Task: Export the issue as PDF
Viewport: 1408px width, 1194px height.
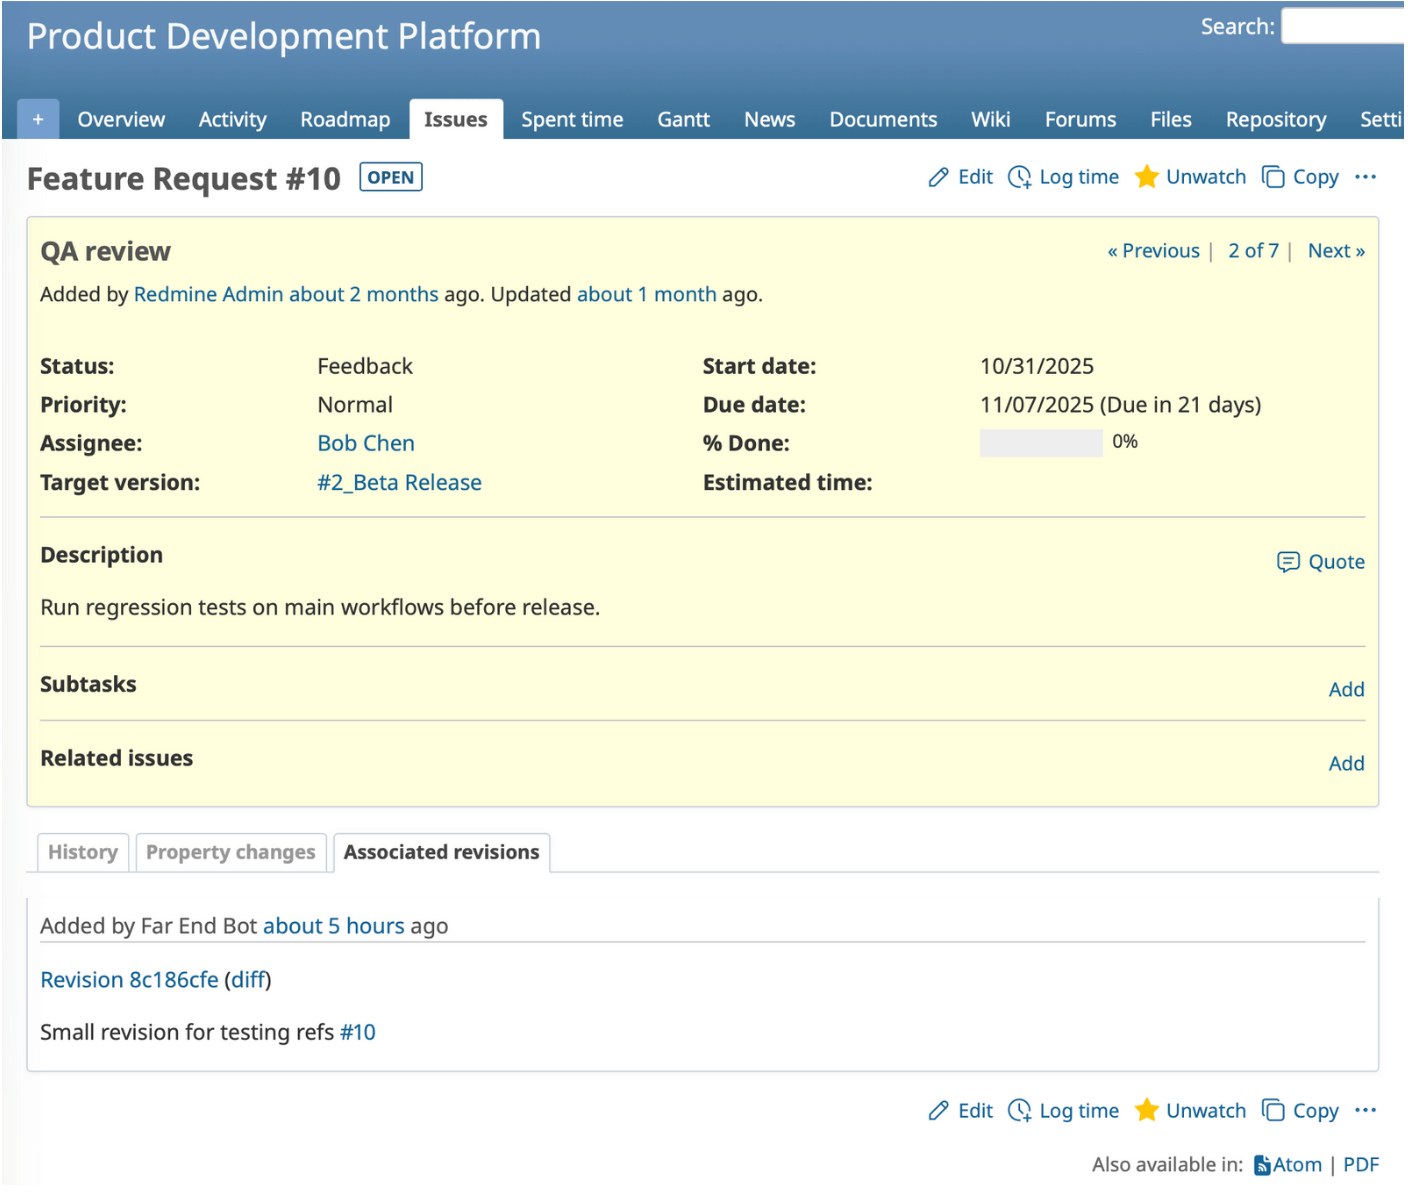Action: pyautogui.click(x=1361, y=1164)
